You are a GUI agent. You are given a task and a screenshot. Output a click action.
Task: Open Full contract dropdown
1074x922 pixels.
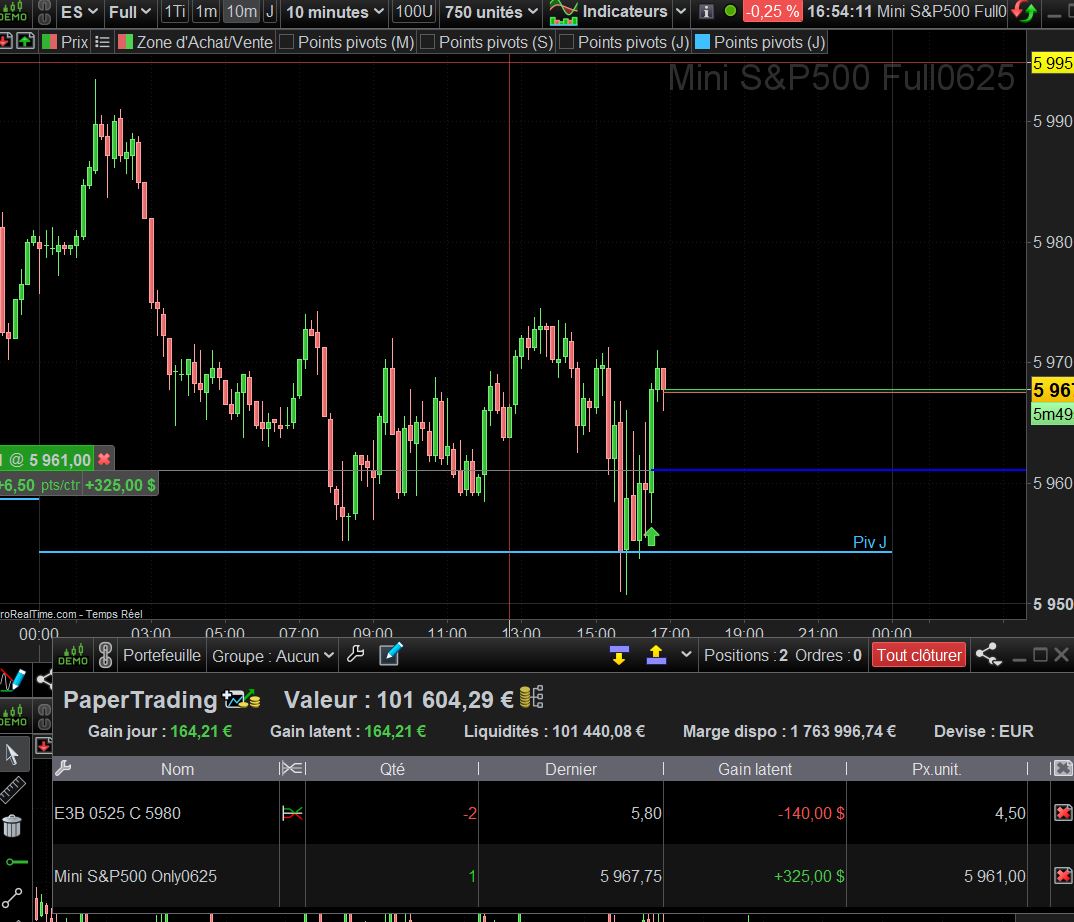(129, 12)
